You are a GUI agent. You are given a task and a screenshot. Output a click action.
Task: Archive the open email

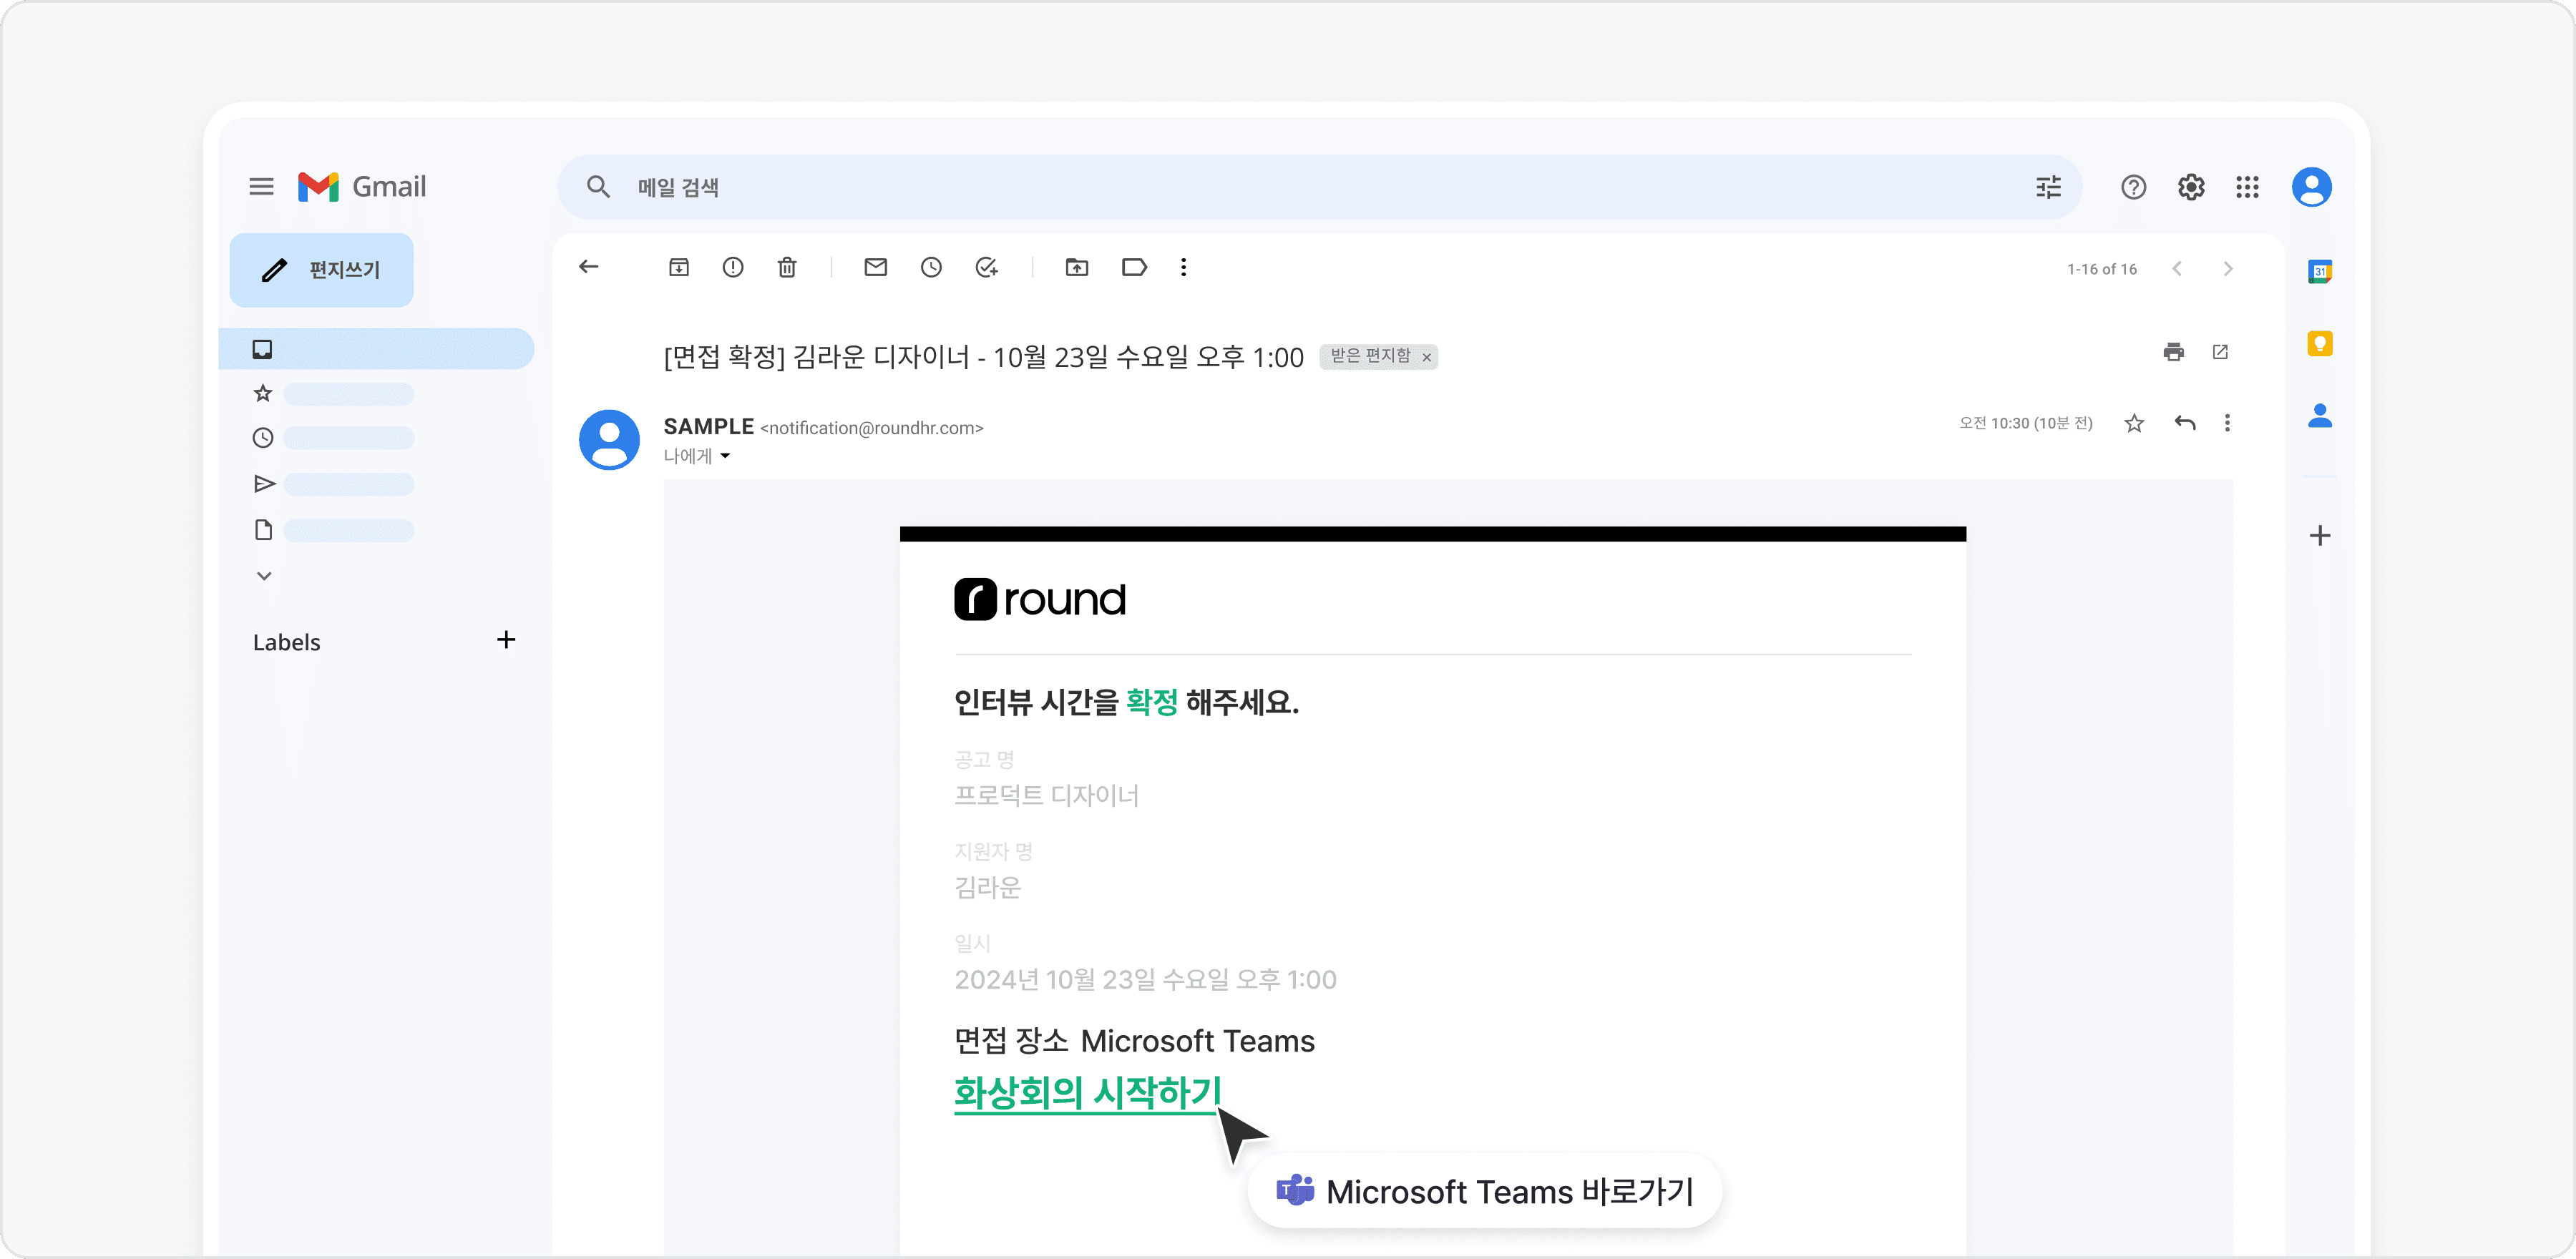(x=679, y=267)
